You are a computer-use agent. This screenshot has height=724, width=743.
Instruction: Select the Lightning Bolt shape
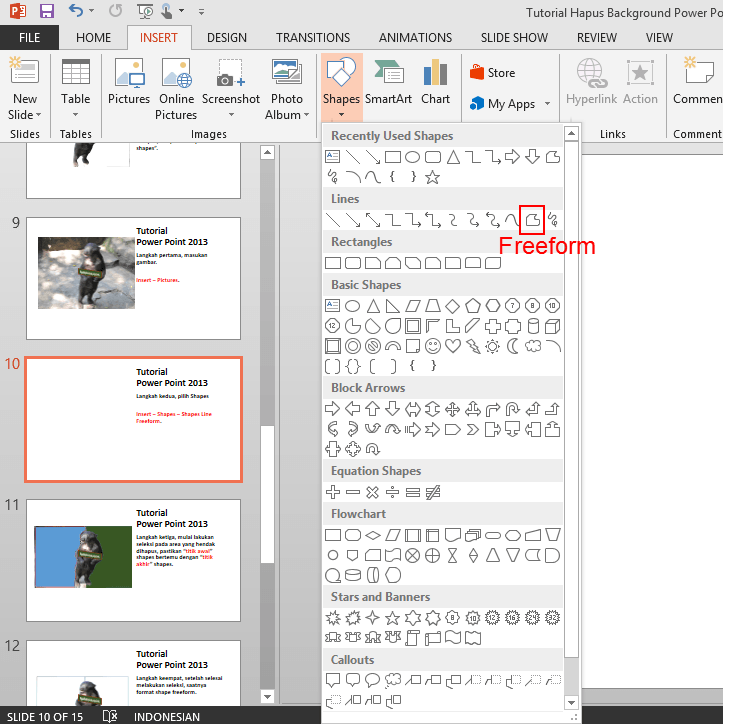pos(473,346)
